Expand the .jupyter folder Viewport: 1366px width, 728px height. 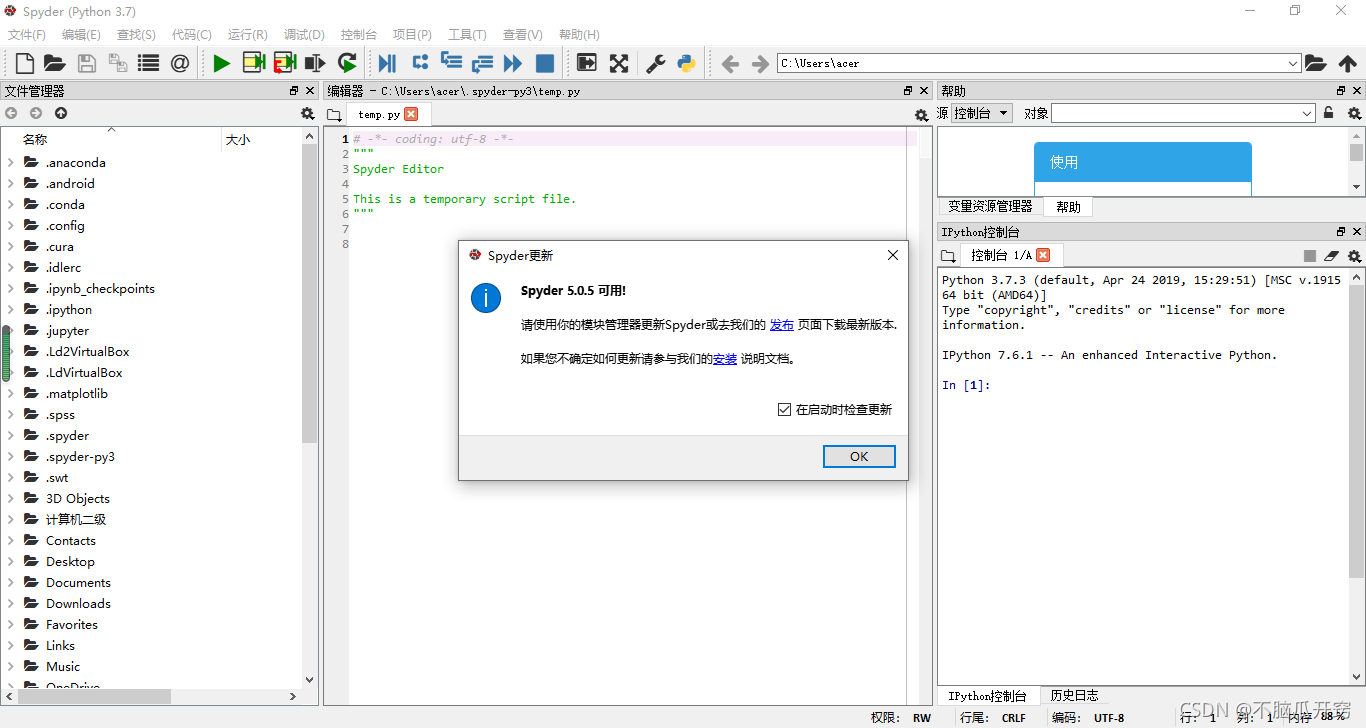pyautogui.click(x=11, y=330)
